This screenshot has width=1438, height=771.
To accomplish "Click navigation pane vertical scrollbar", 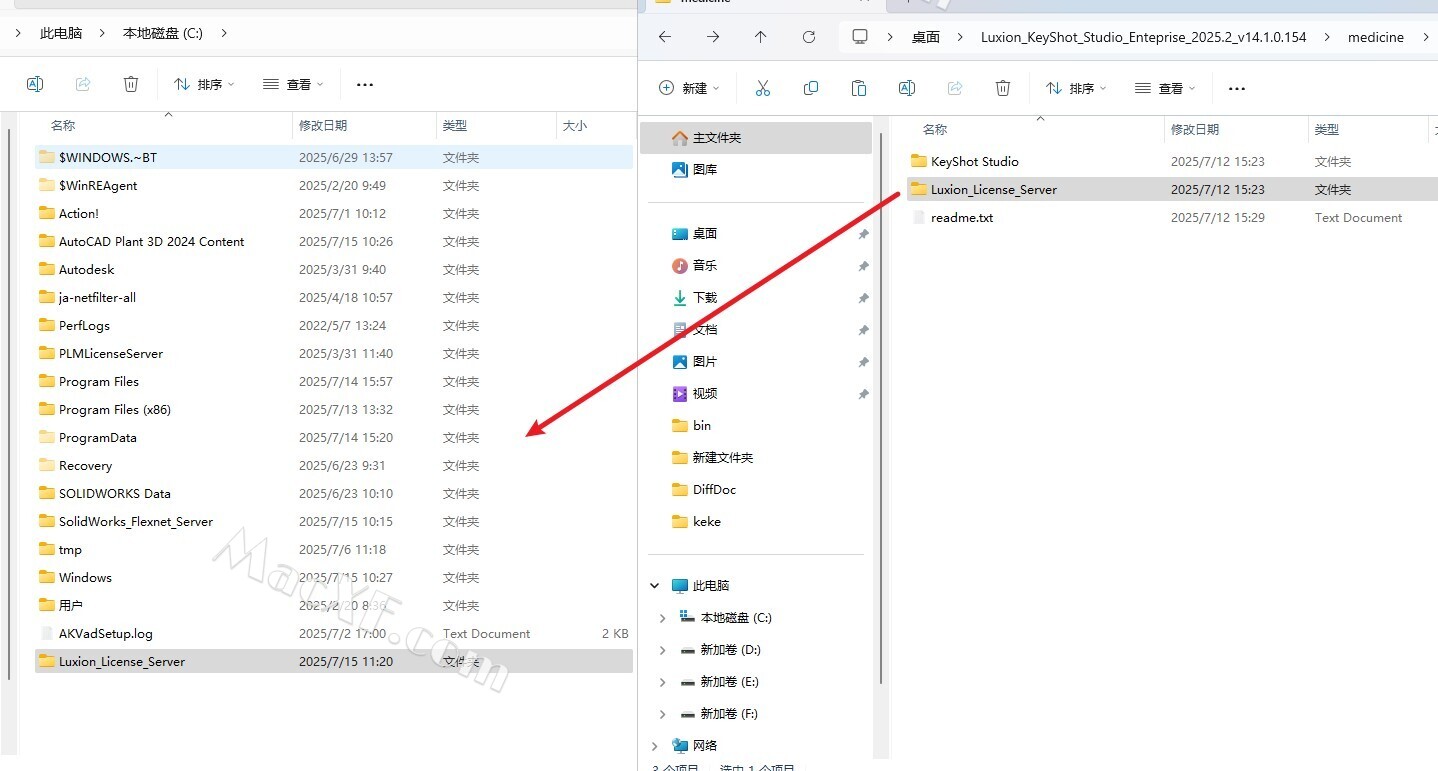I will tap(881, 408).
